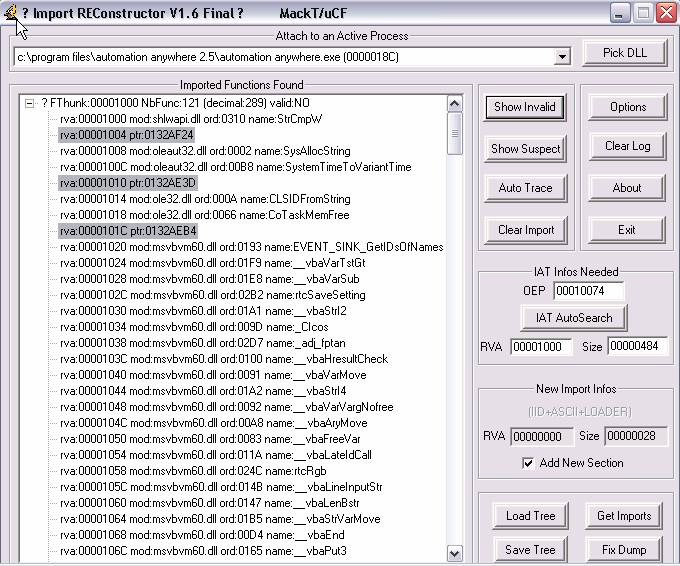Select the _adj_fptan import row
The width and height of the screenshot is (680, 566).
(x=203, y=343)
